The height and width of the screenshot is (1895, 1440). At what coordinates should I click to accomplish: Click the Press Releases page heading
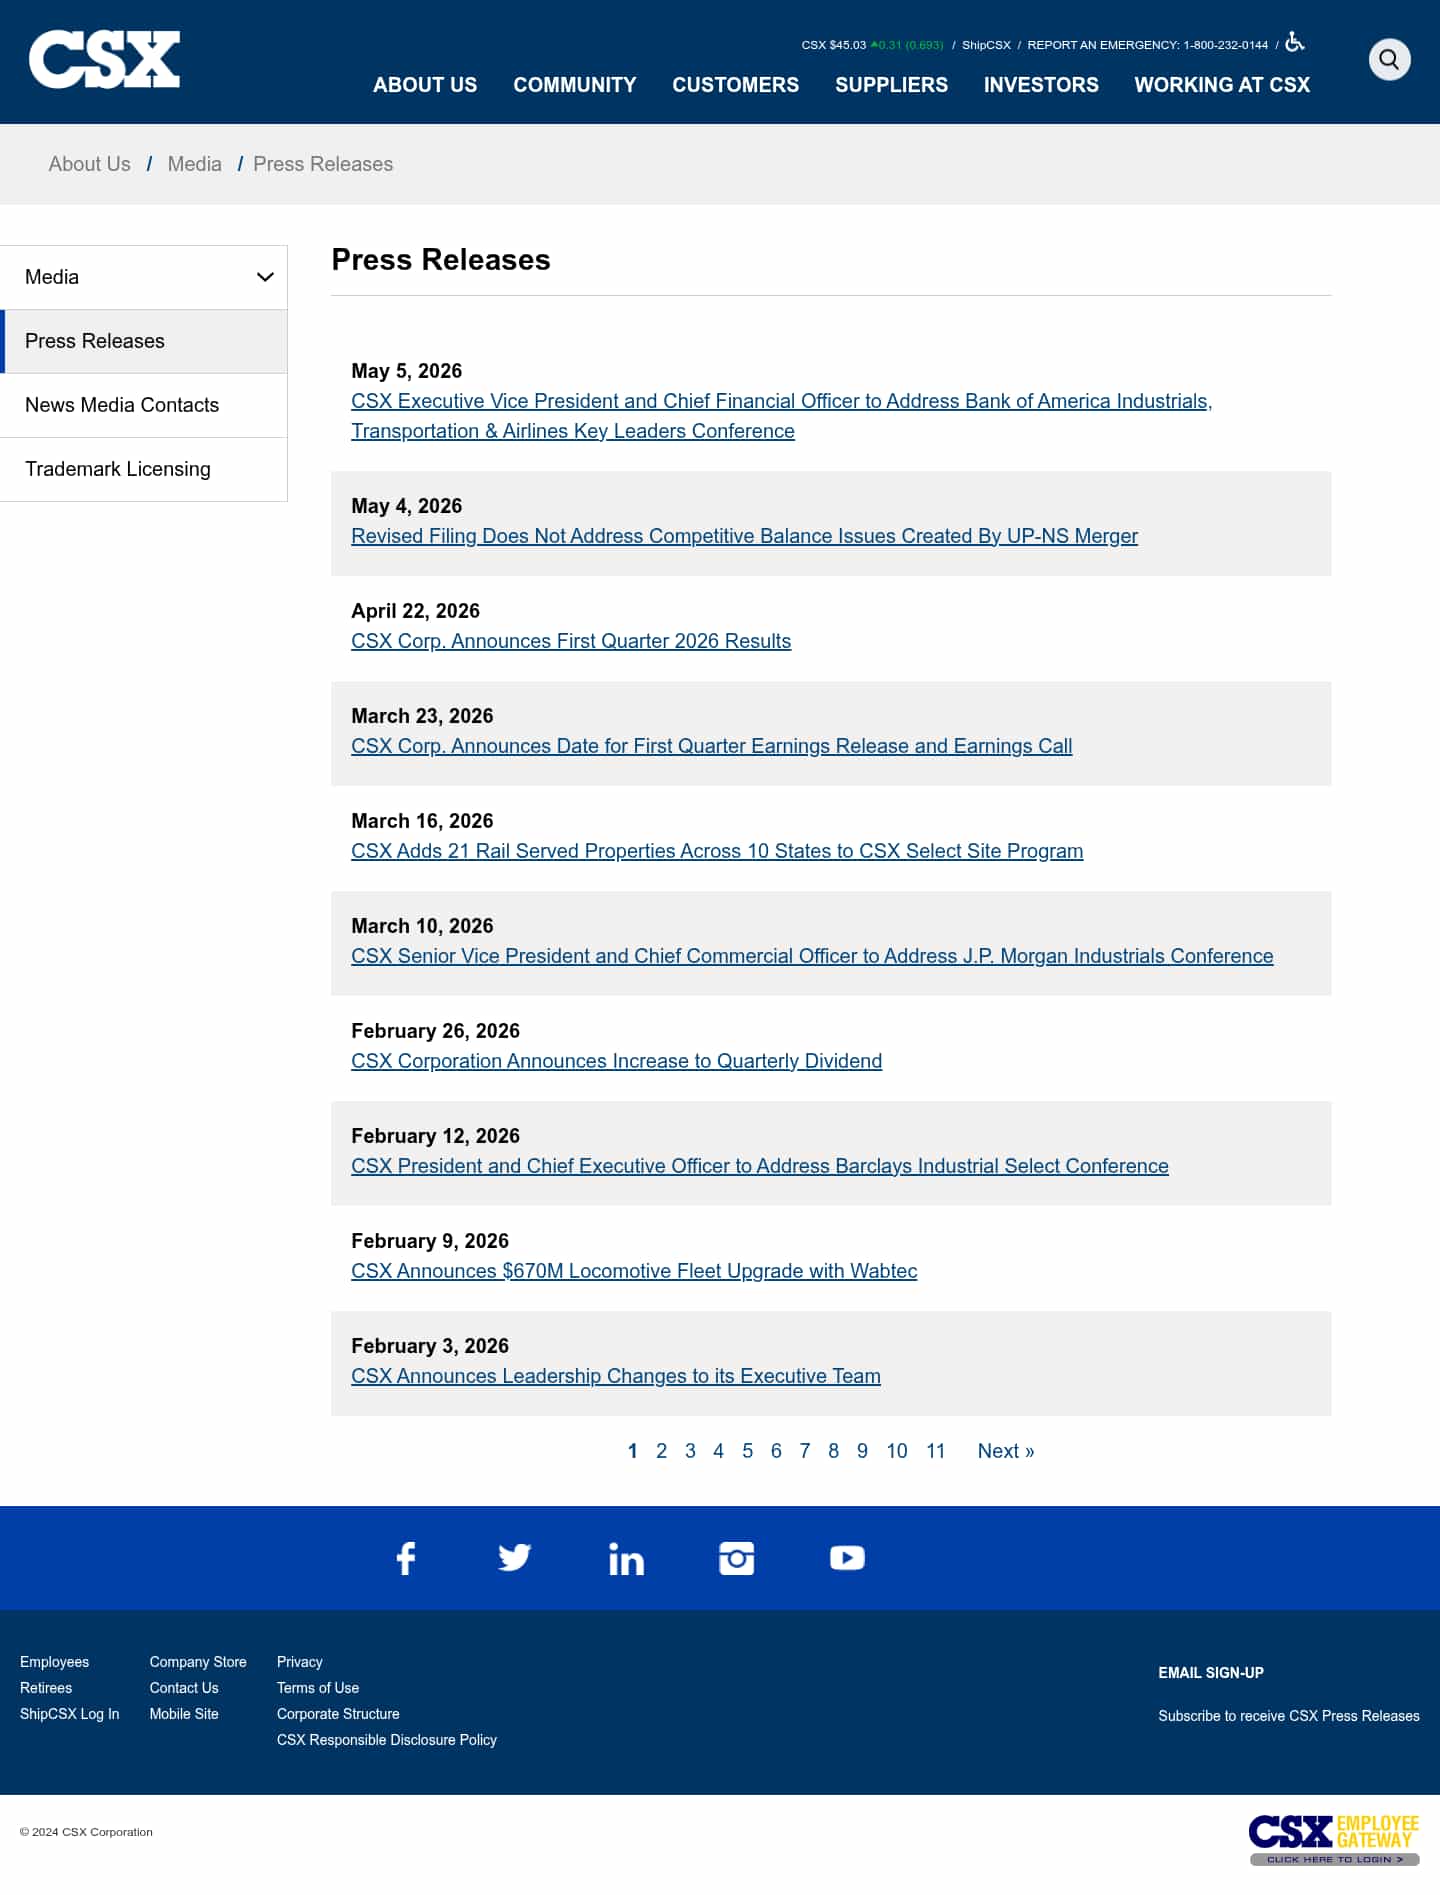click(x=441, y=260)
